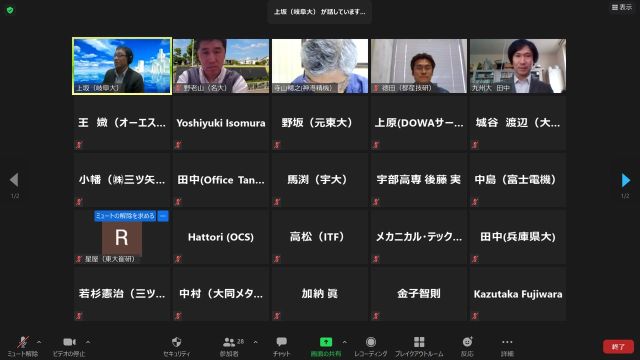Expand share screen options caret
This screenshot has height=360, width=640.
344,342
